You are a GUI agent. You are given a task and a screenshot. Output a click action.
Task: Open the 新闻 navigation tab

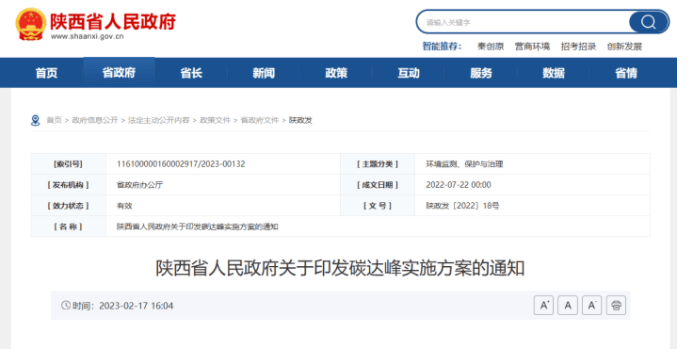264,73
